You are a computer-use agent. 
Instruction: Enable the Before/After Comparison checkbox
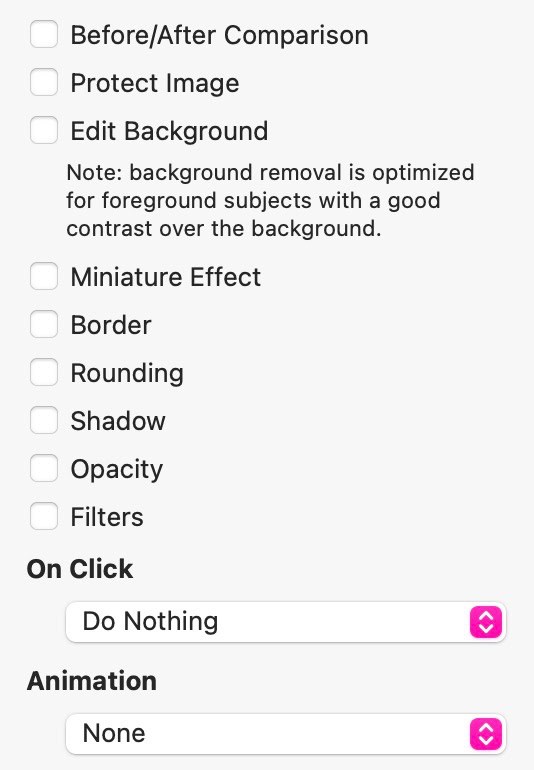pos(44,34)
